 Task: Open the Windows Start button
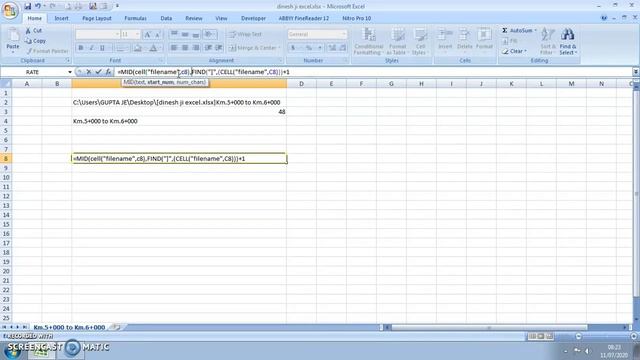click(x=12, y=351)
